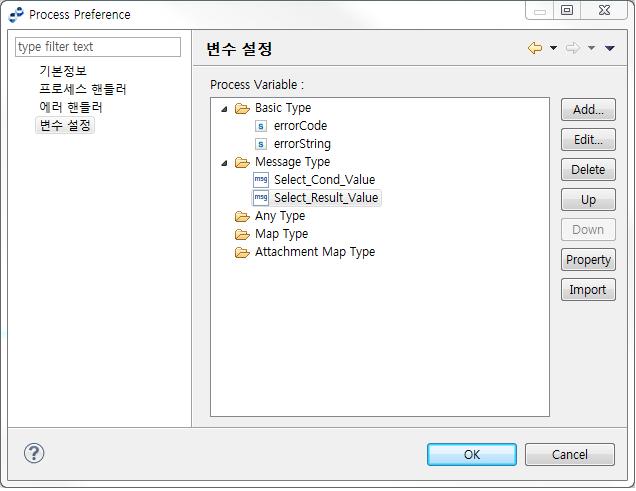
Task: Open the 프로세스 핸들러 preference page
Action: coord(83,89)
